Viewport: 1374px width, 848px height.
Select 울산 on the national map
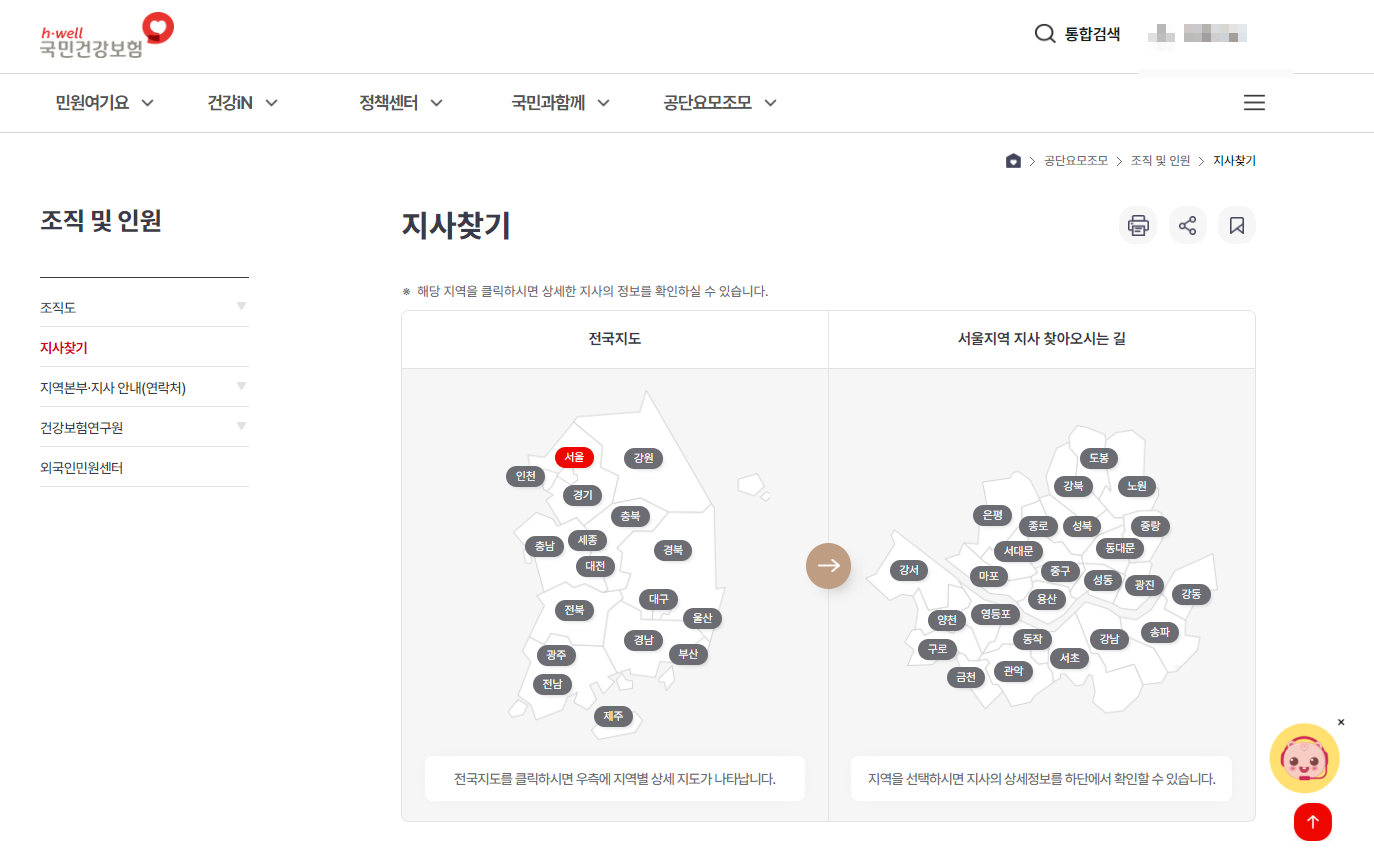(702, 618)
